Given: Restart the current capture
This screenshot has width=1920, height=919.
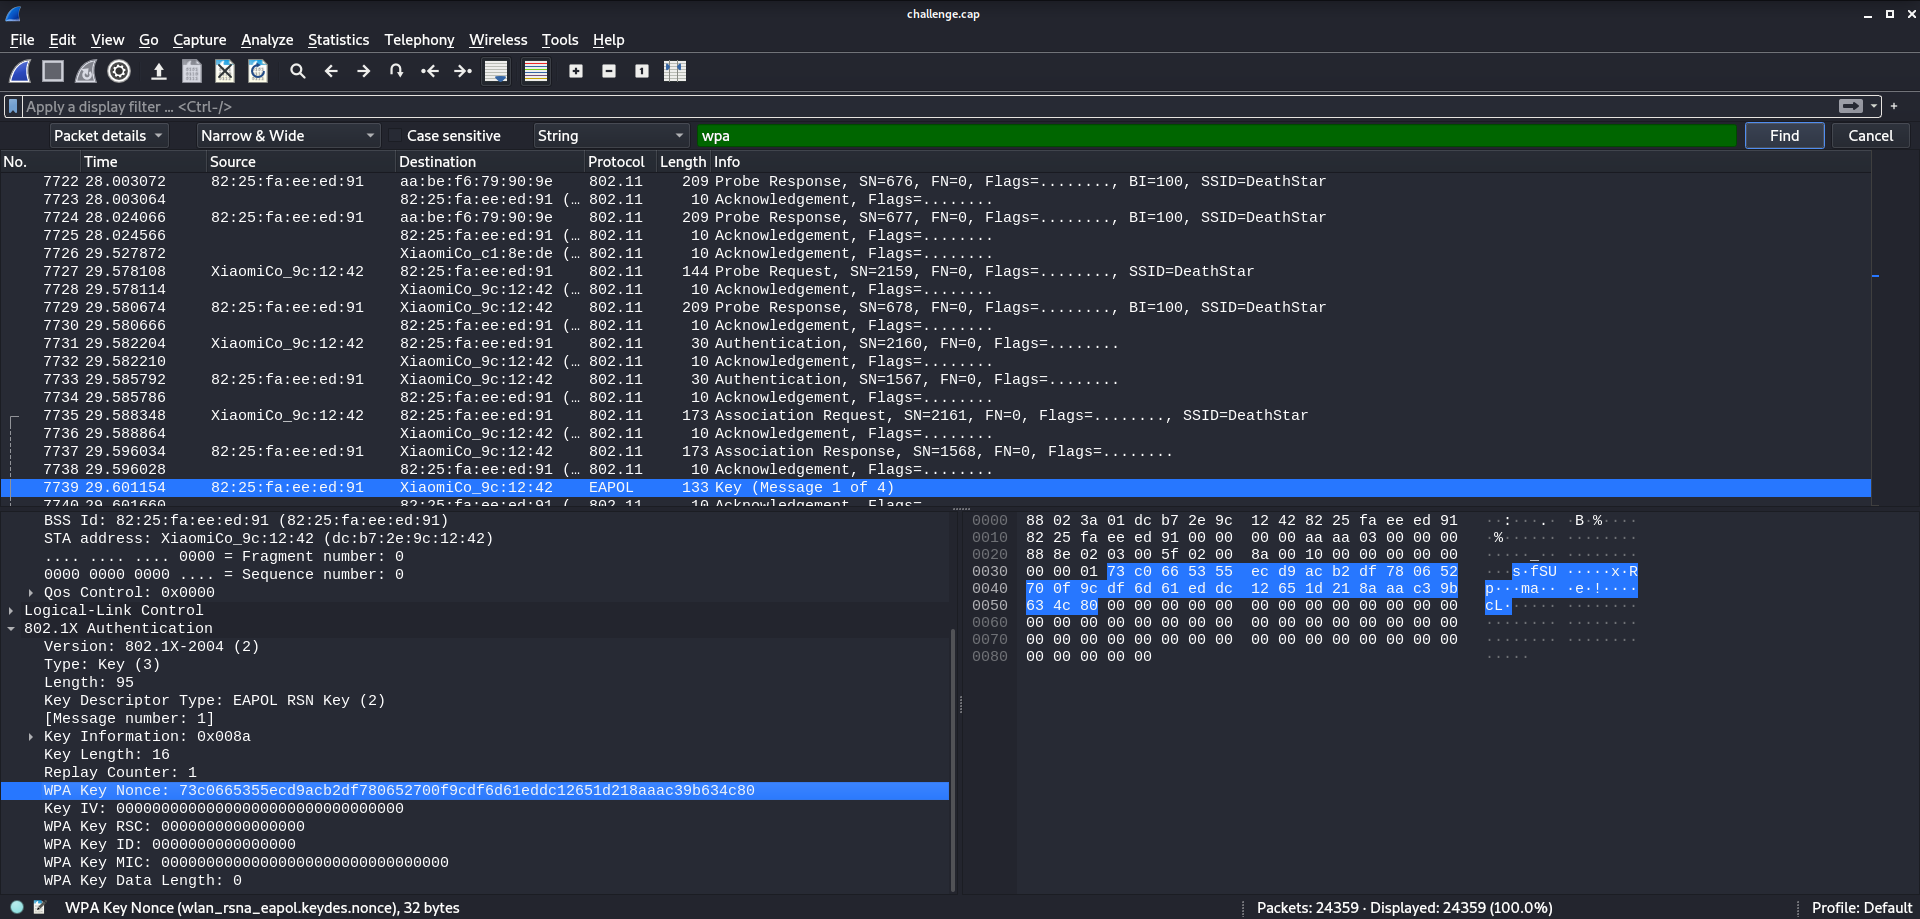Looking at the screenshot, I should pos(86,71).
